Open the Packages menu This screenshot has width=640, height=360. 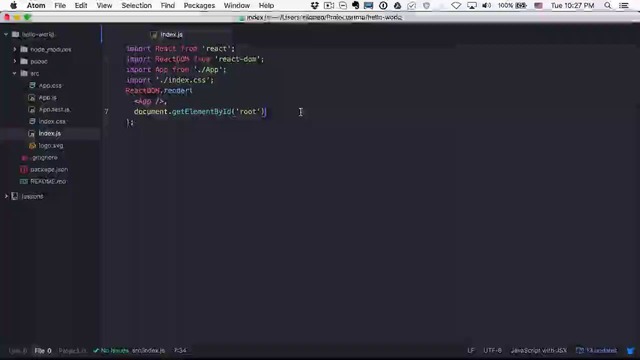tap(199, 5)
